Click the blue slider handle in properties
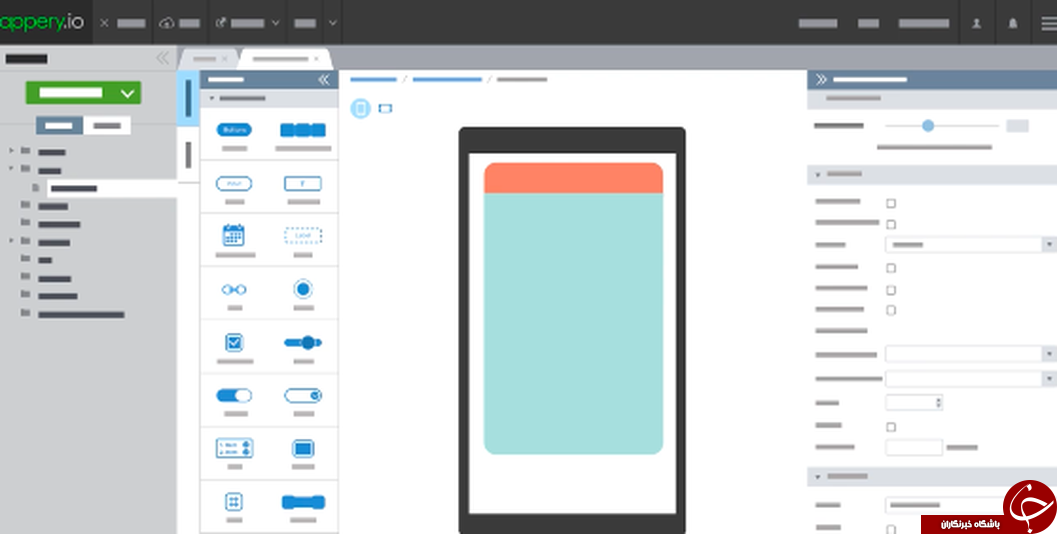 (928, 125)
